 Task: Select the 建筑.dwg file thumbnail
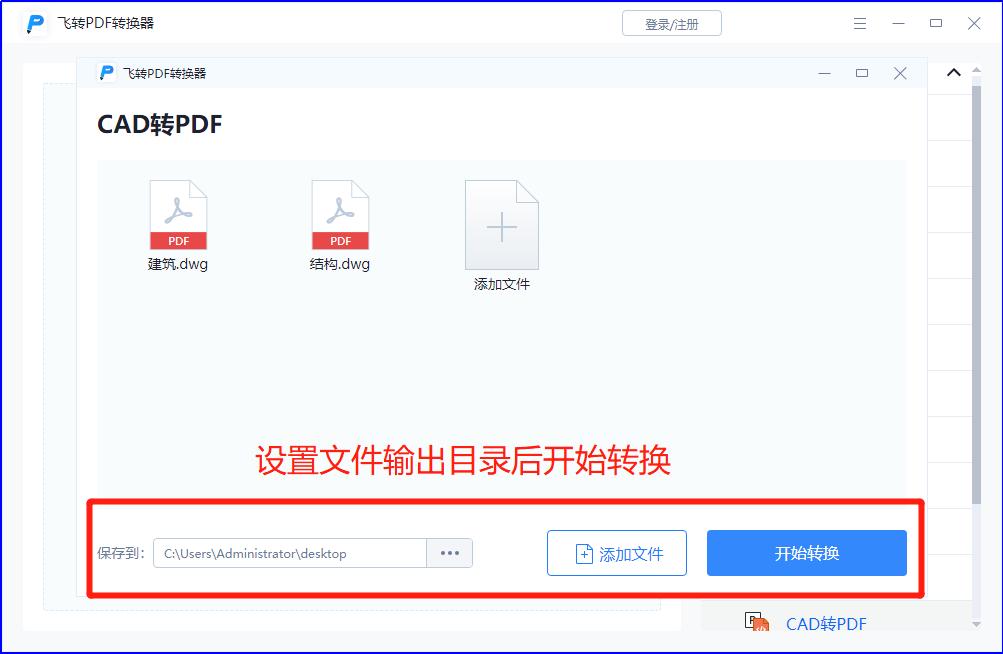point(179,225)
